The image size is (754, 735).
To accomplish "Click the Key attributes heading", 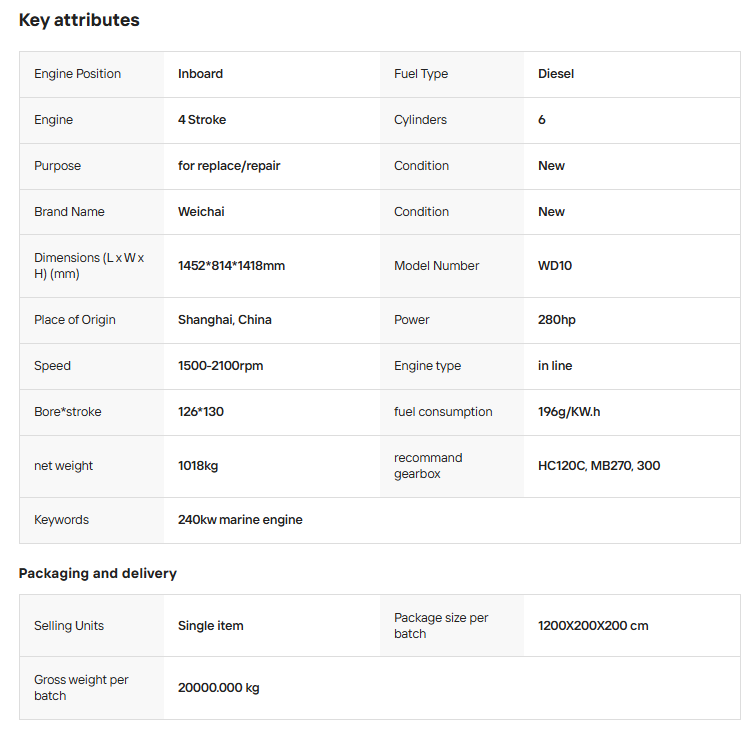I will point(79,20).
